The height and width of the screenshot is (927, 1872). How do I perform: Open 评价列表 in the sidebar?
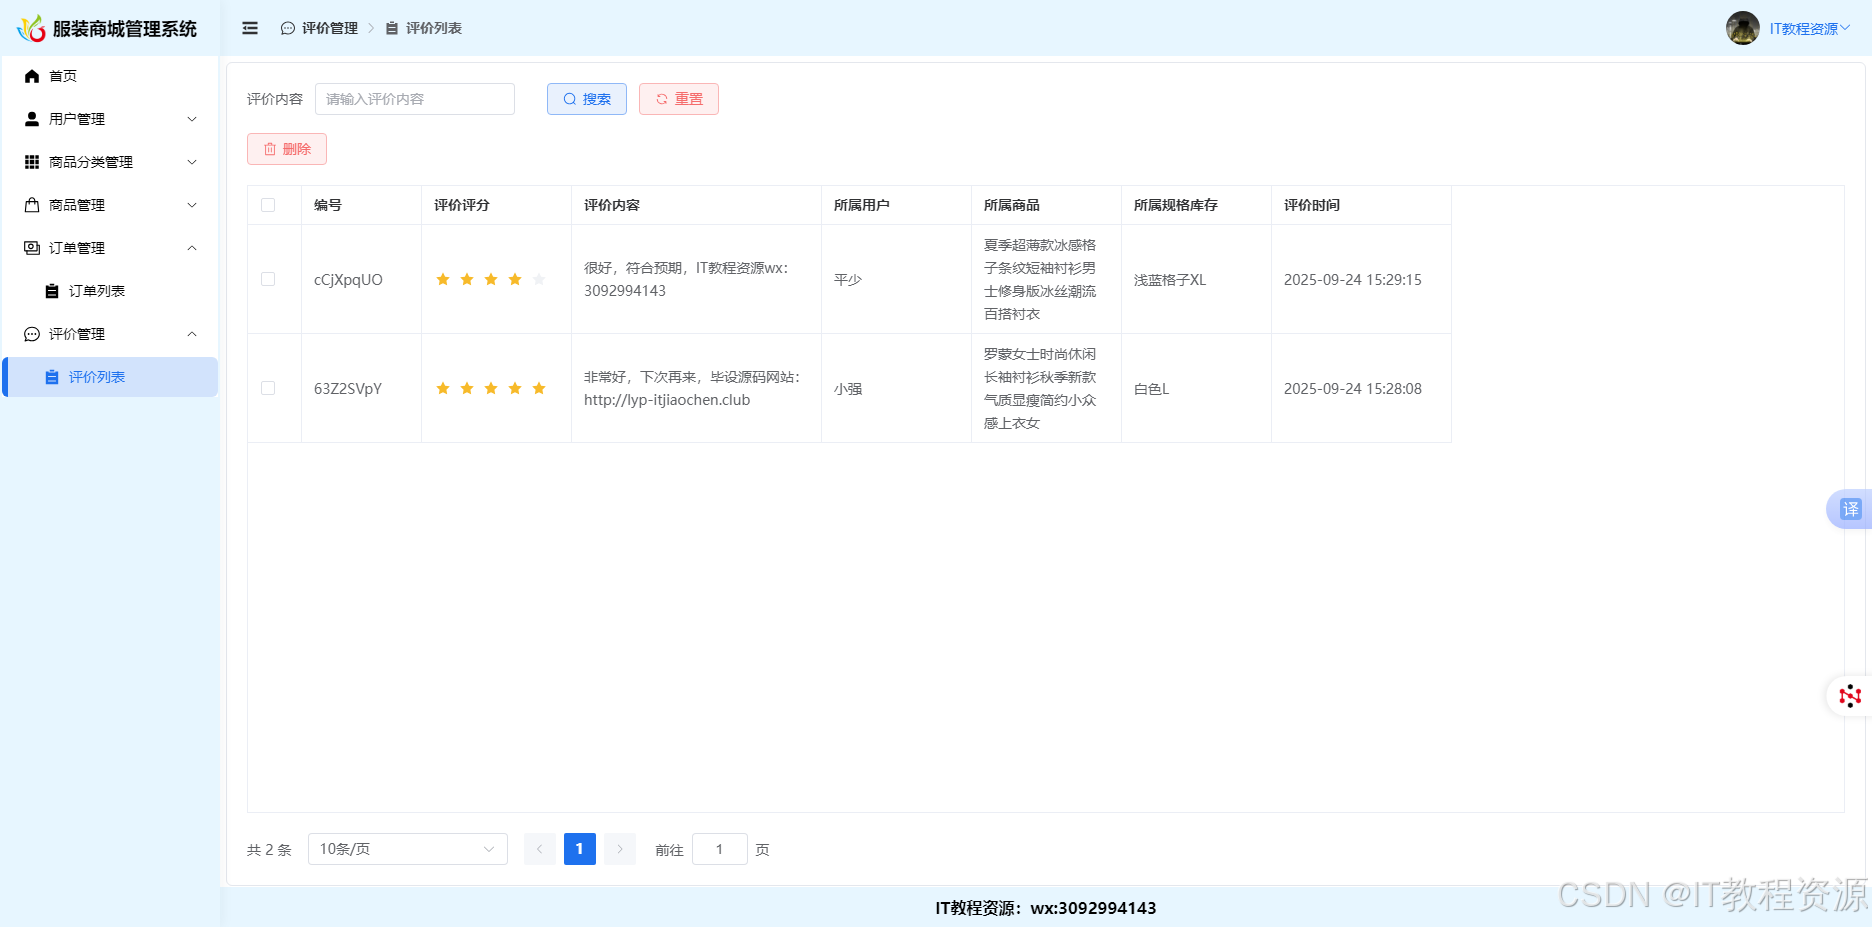110,377
